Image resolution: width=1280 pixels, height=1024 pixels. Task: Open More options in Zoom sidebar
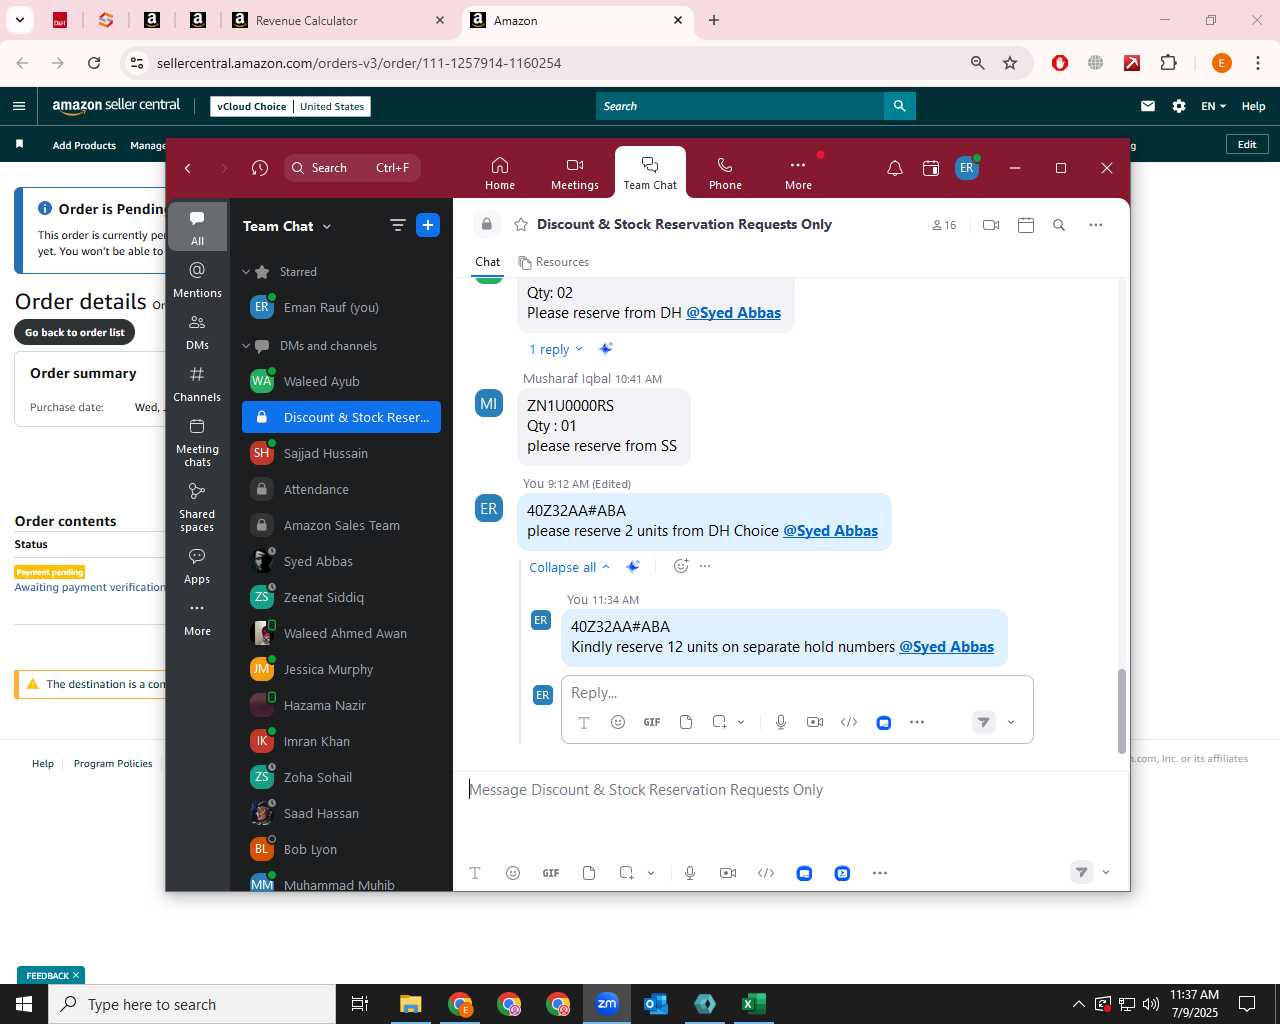(197, 618)
